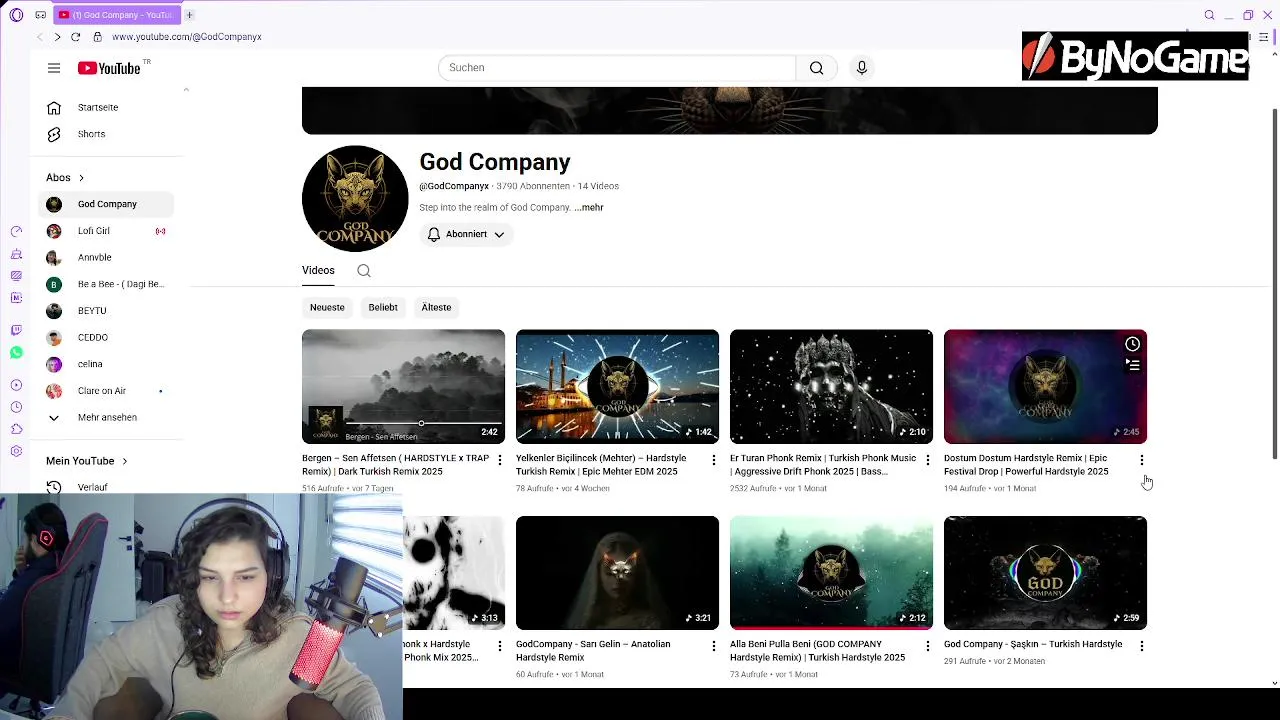The image size is (1280, 720).
Task: Add Dostum Dostum video to Watch Later
Action: 1132,344
